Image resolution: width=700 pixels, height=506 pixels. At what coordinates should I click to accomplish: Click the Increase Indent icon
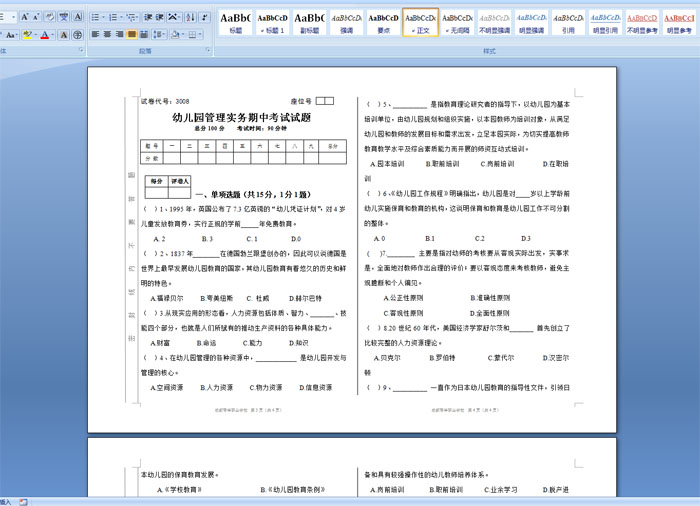click(159, 17)
